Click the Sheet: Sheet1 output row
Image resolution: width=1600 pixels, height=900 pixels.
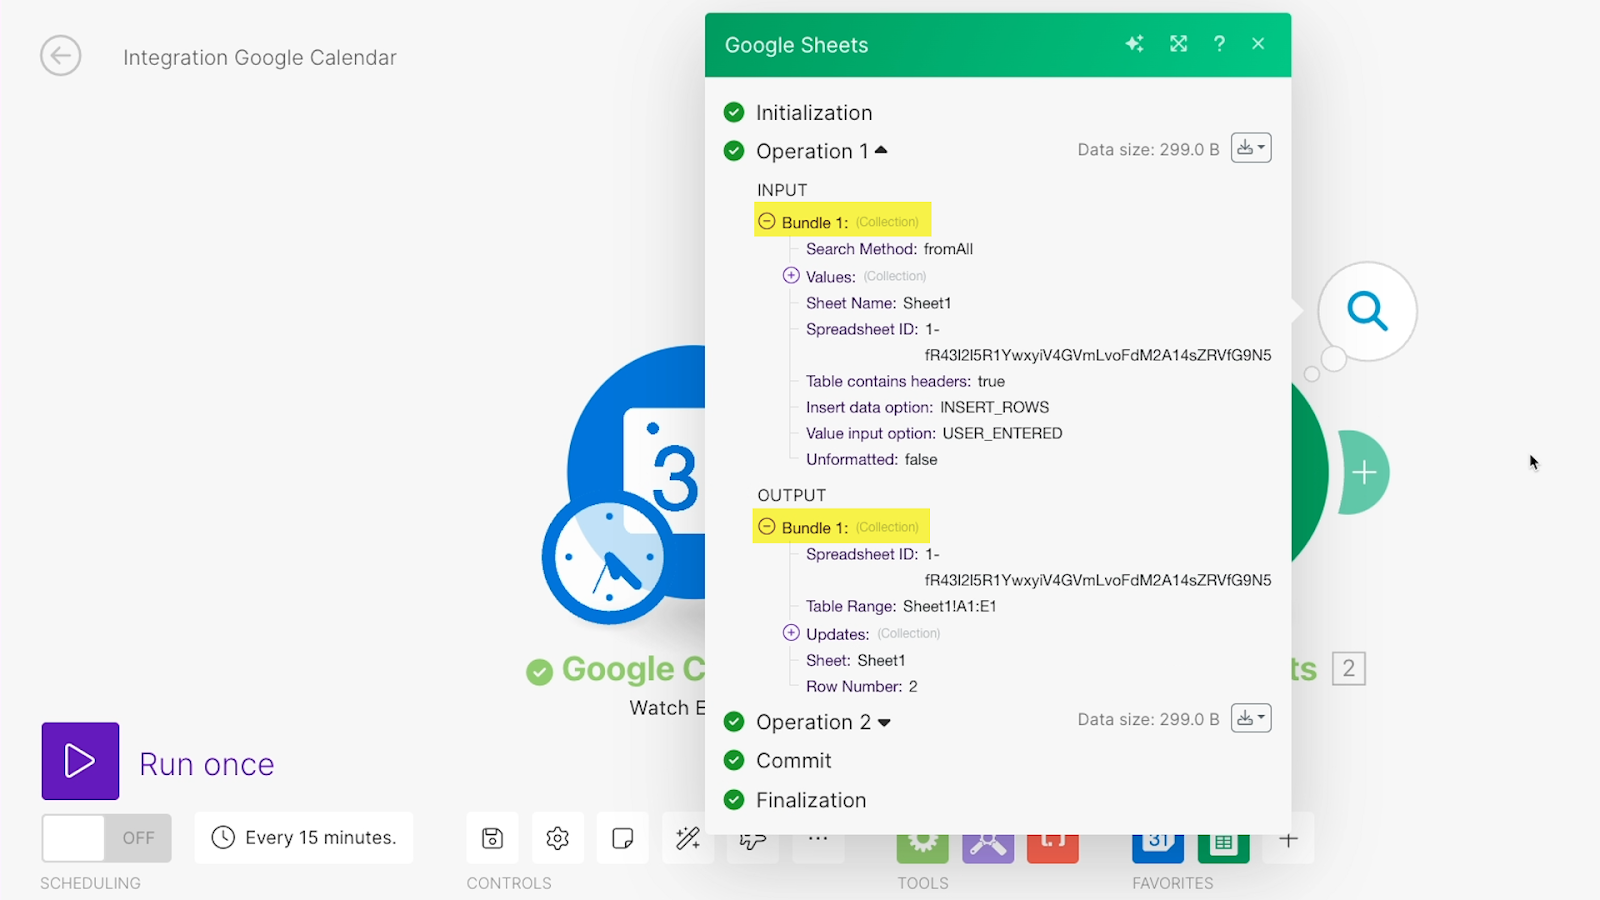click(x=856, y=660)
